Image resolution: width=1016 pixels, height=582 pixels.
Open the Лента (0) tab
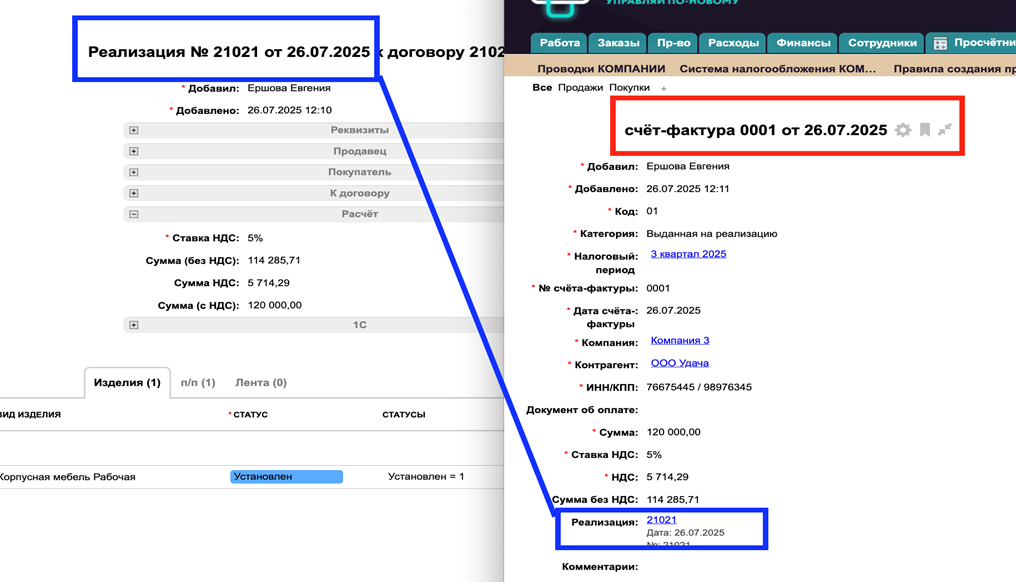tap(261, 383)
